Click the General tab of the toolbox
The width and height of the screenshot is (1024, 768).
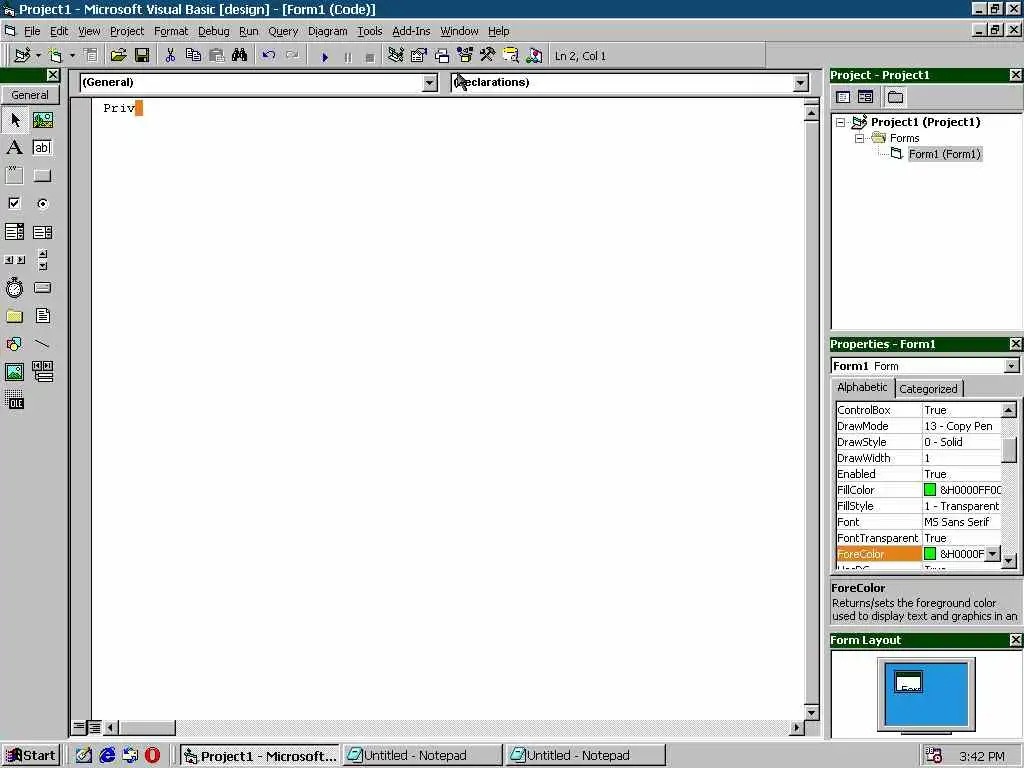coord(29,95)
